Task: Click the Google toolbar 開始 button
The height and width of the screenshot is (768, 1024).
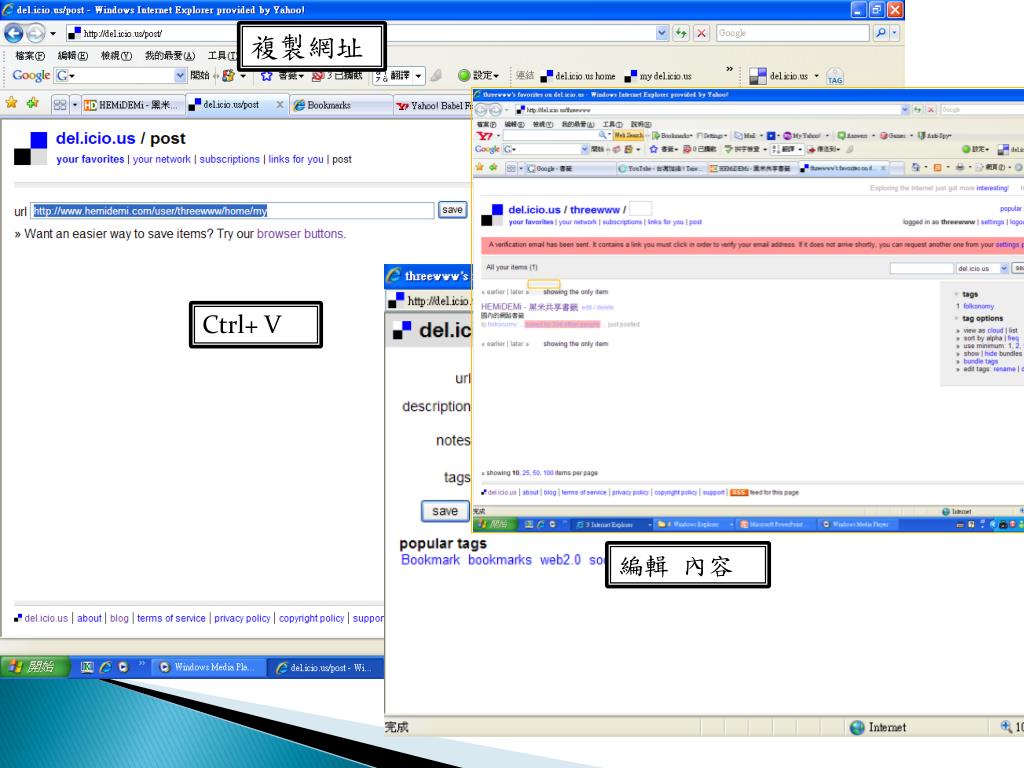Action: [200, 76]
